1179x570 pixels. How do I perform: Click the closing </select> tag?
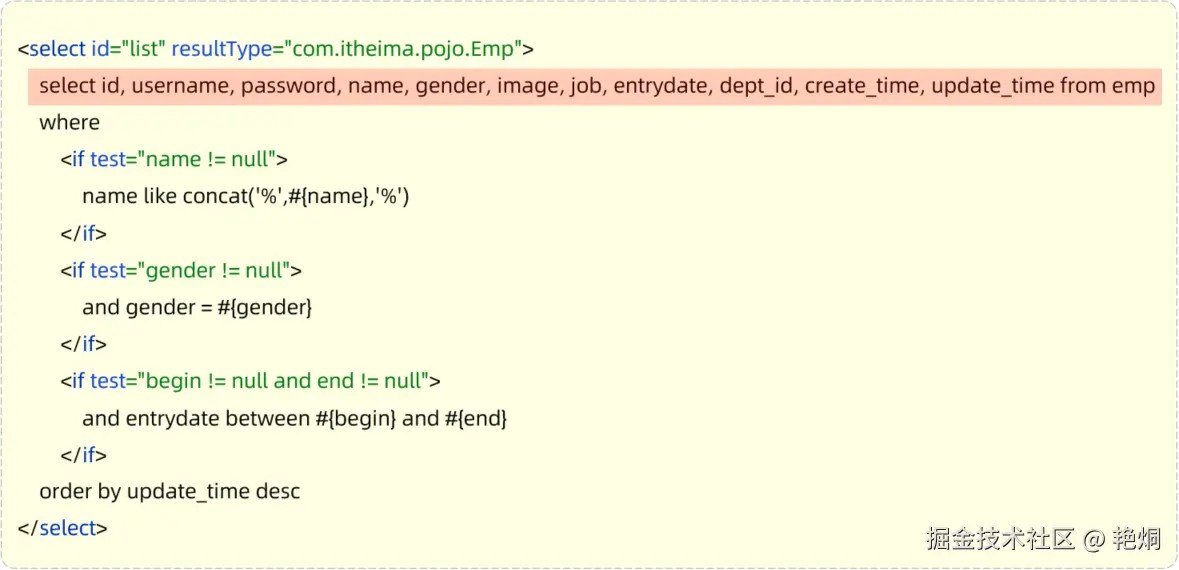tap(62, 529)
